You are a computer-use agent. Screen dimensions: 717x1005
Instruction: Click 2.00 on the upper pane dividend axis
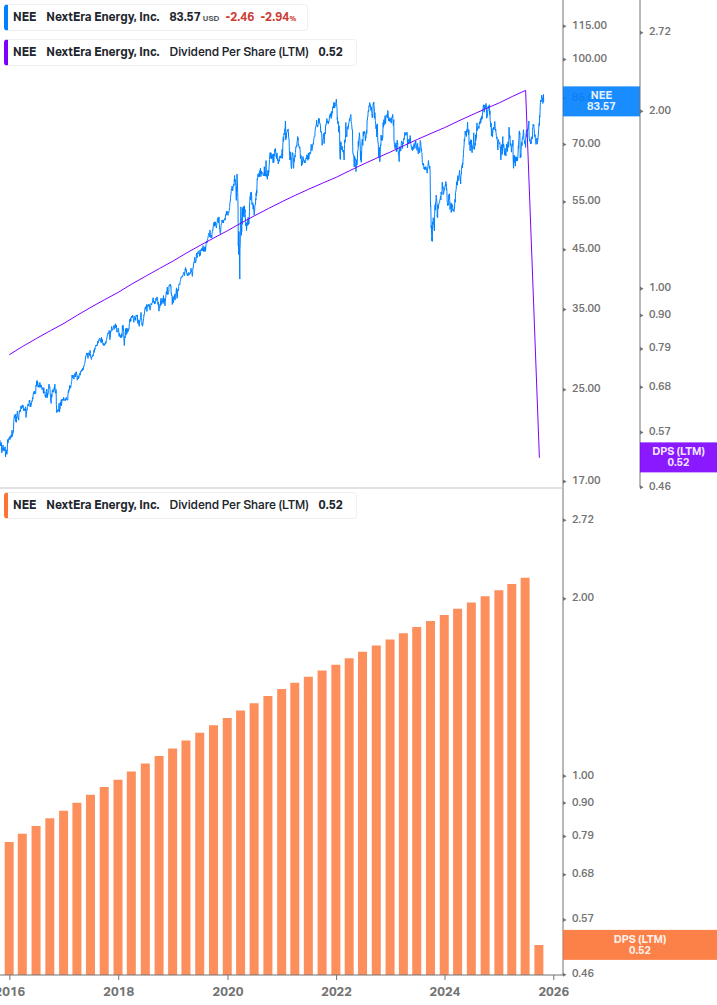coord(660,110)
